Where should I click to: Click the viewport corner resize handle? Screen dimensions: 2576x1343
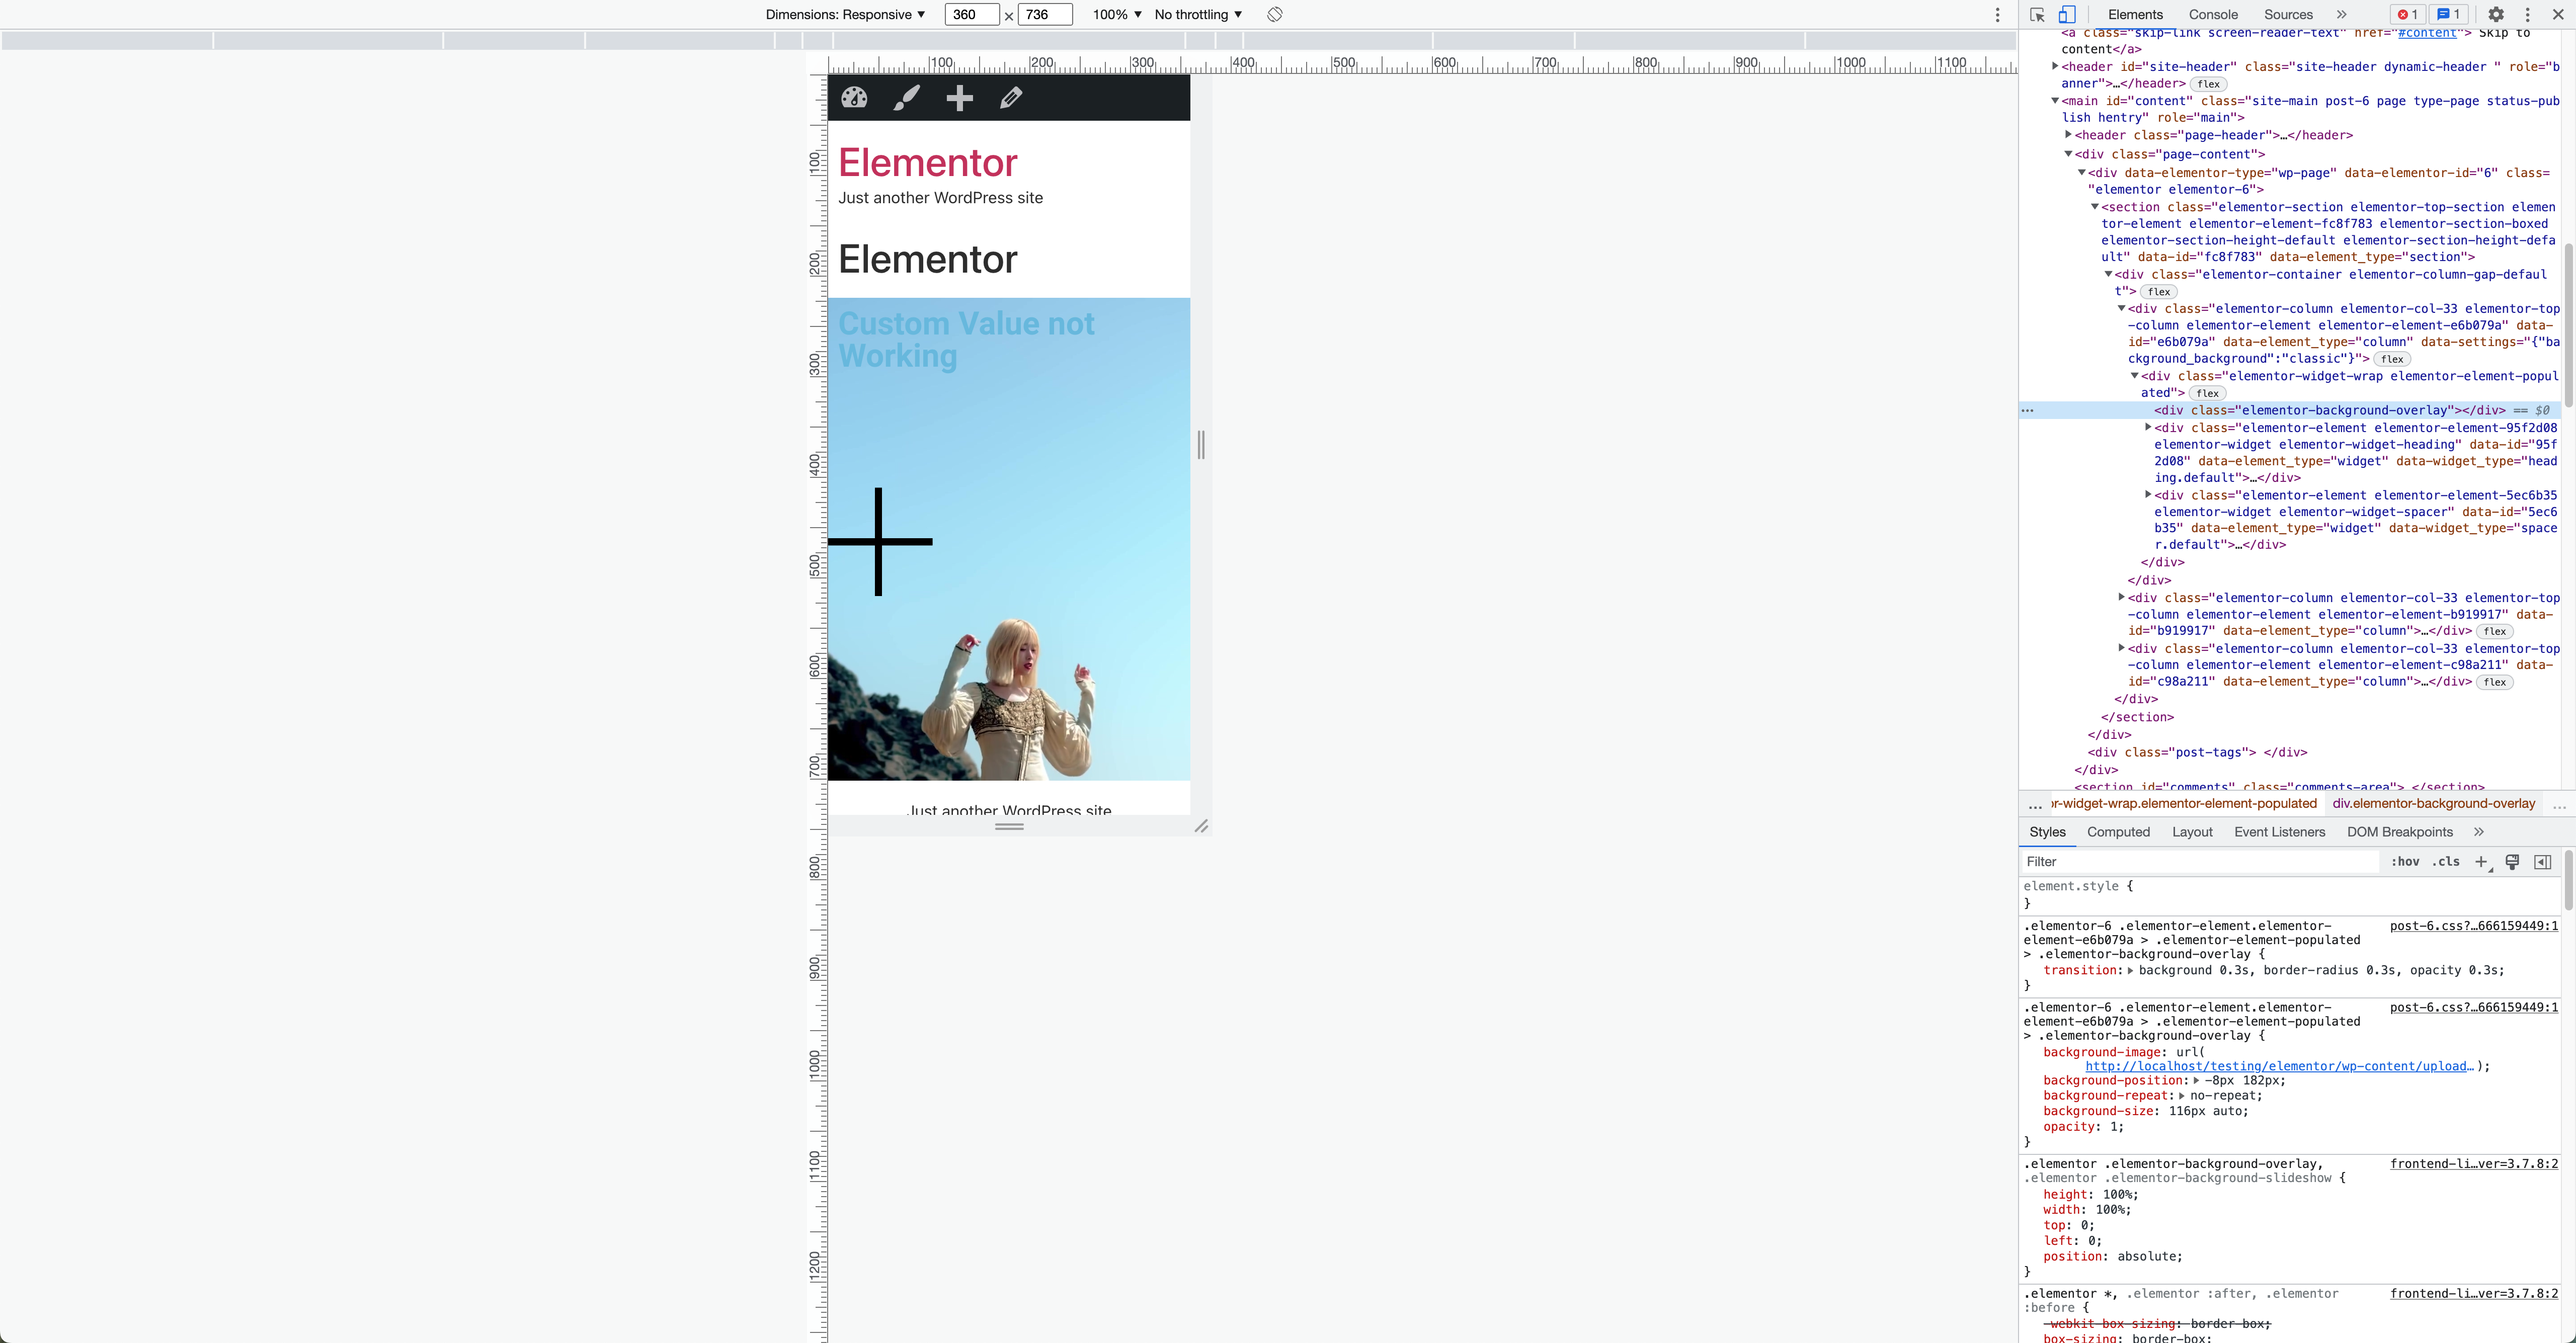[1201, 826]
